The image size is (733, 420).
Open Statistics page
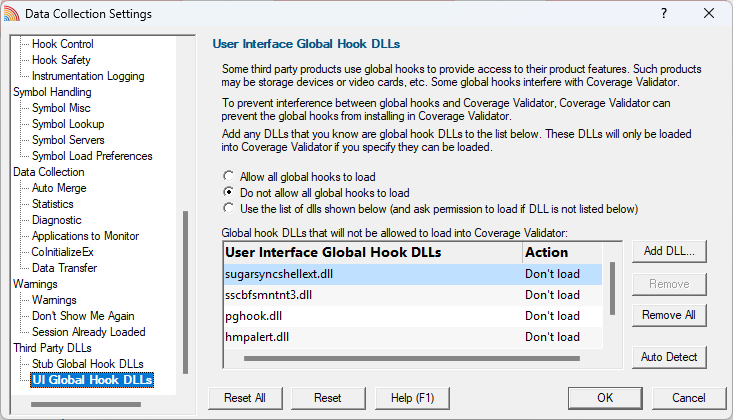[53, 204]
